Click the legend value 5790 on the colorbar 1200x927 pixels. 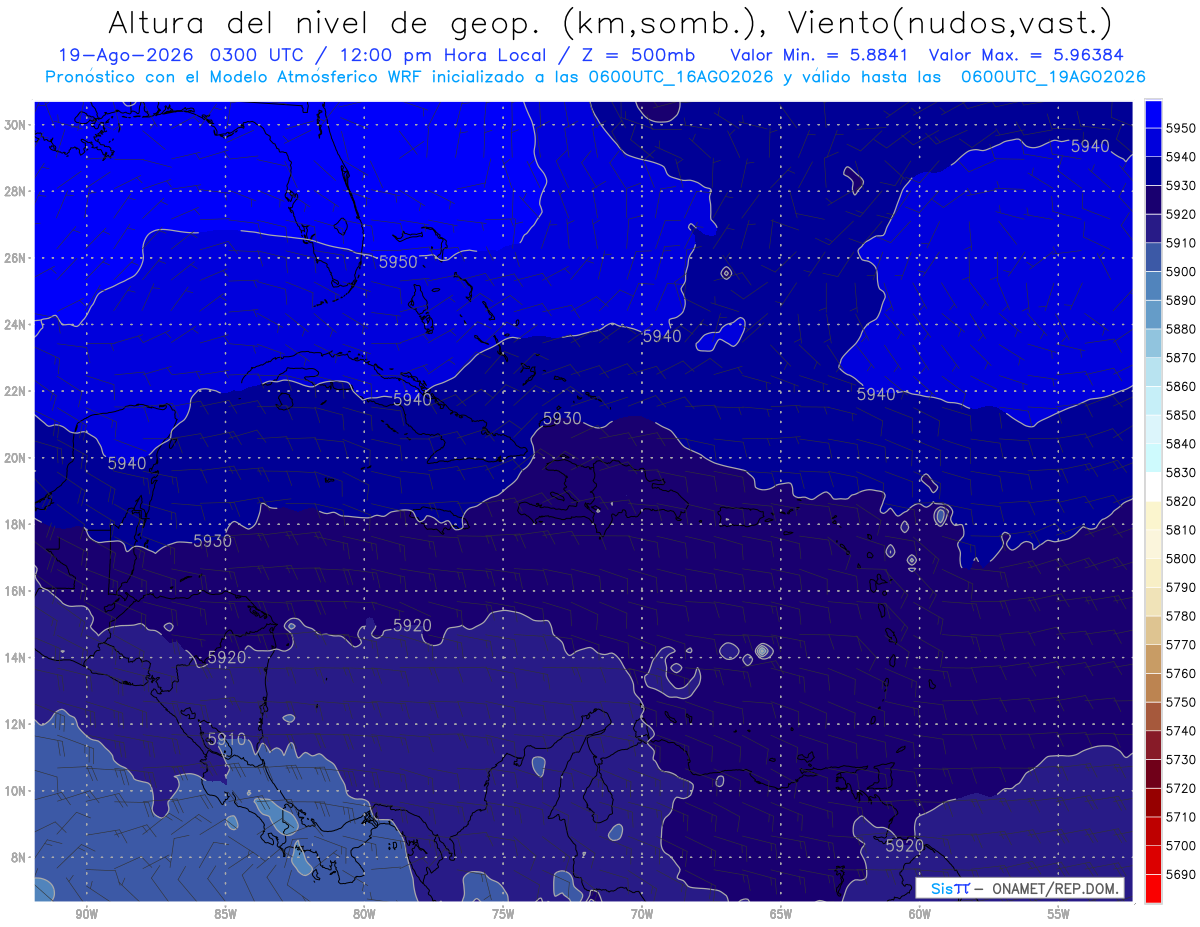coord(1181,587)
